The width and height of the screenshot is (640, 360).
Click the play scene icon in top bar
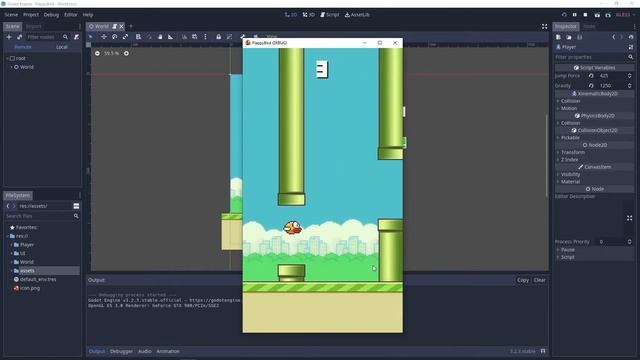click(x=597, y=15)
